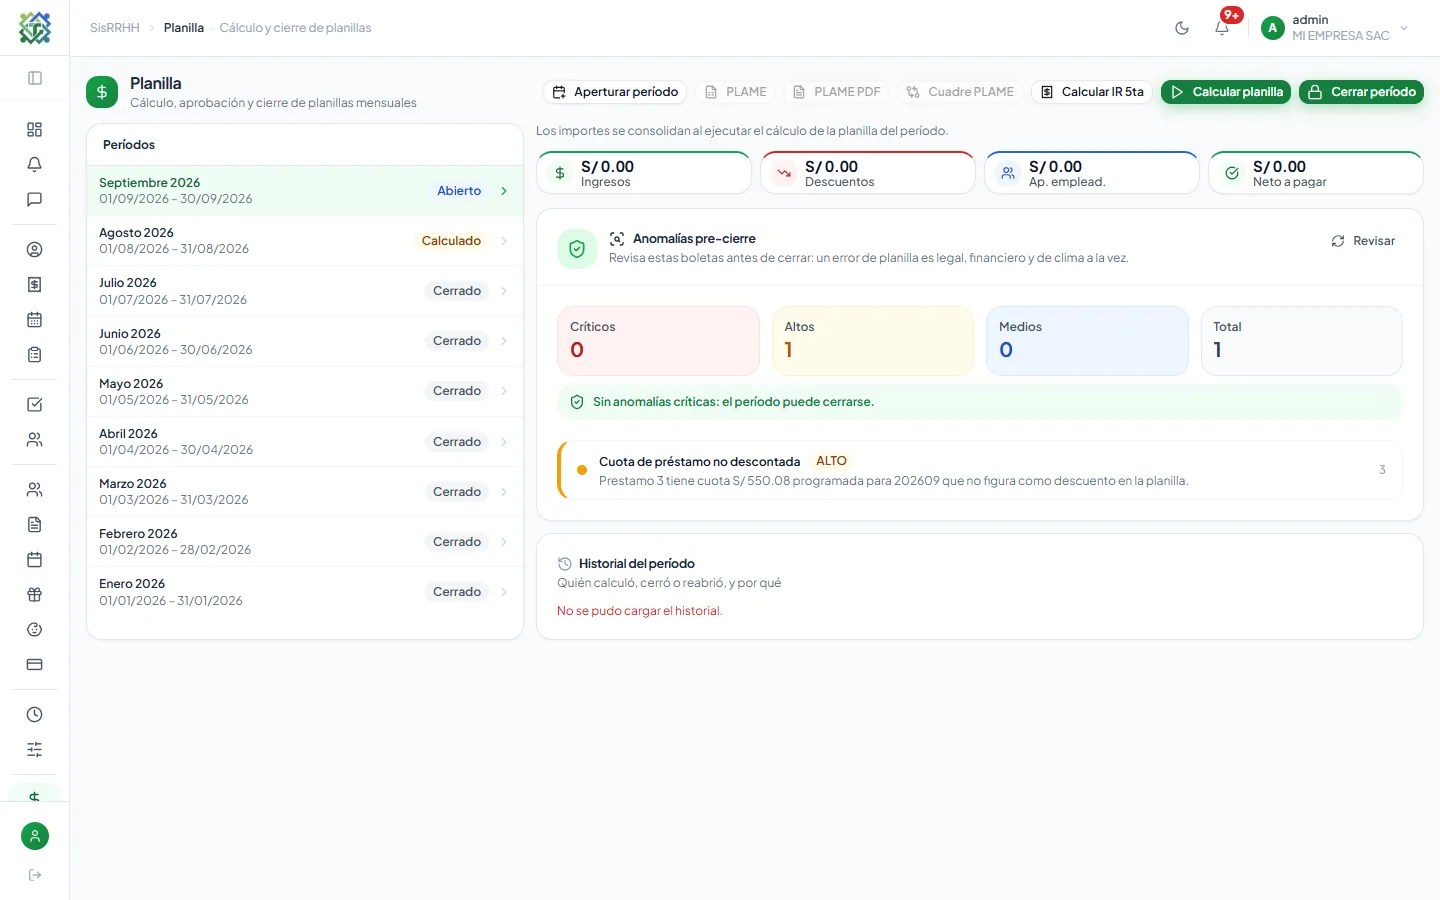The height and width of the screenshot is (900, 1440).
Task: Open the sidebar user profile circle icon
Action: (x=35, y=250)
